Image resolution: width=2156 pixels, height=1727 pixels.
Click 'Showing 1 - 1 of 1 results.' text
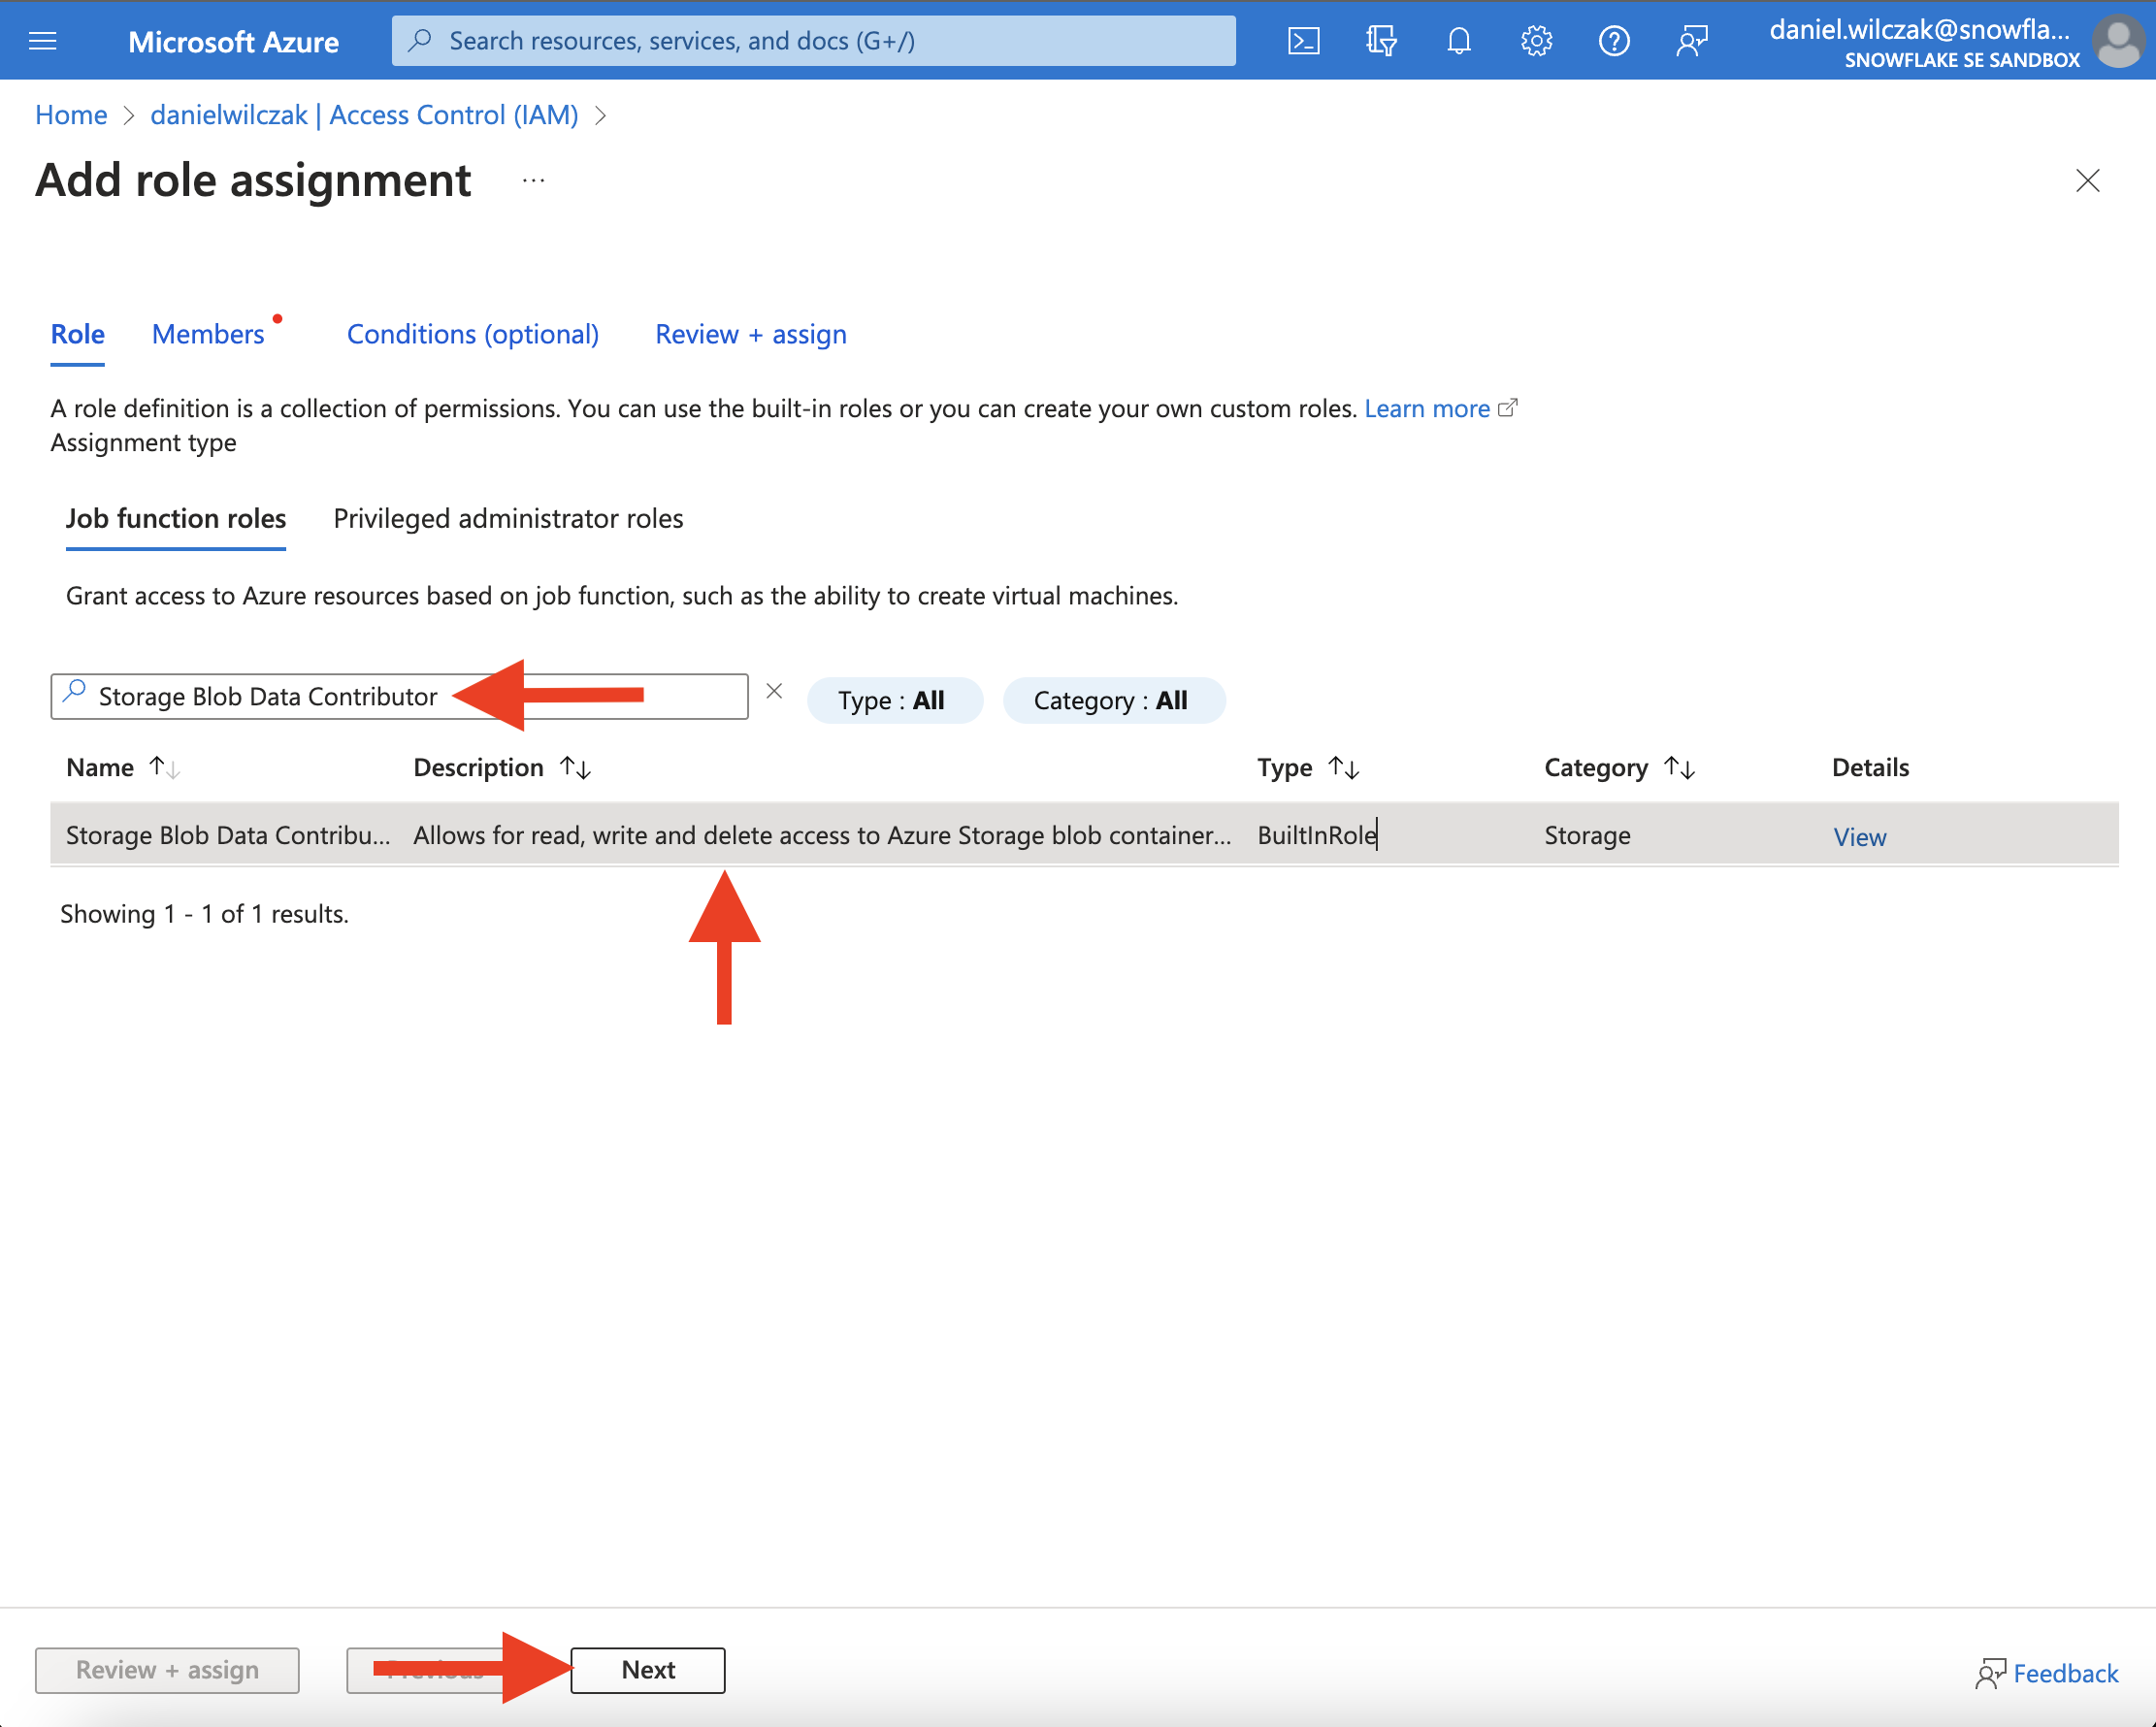click(x=204, y=914)
